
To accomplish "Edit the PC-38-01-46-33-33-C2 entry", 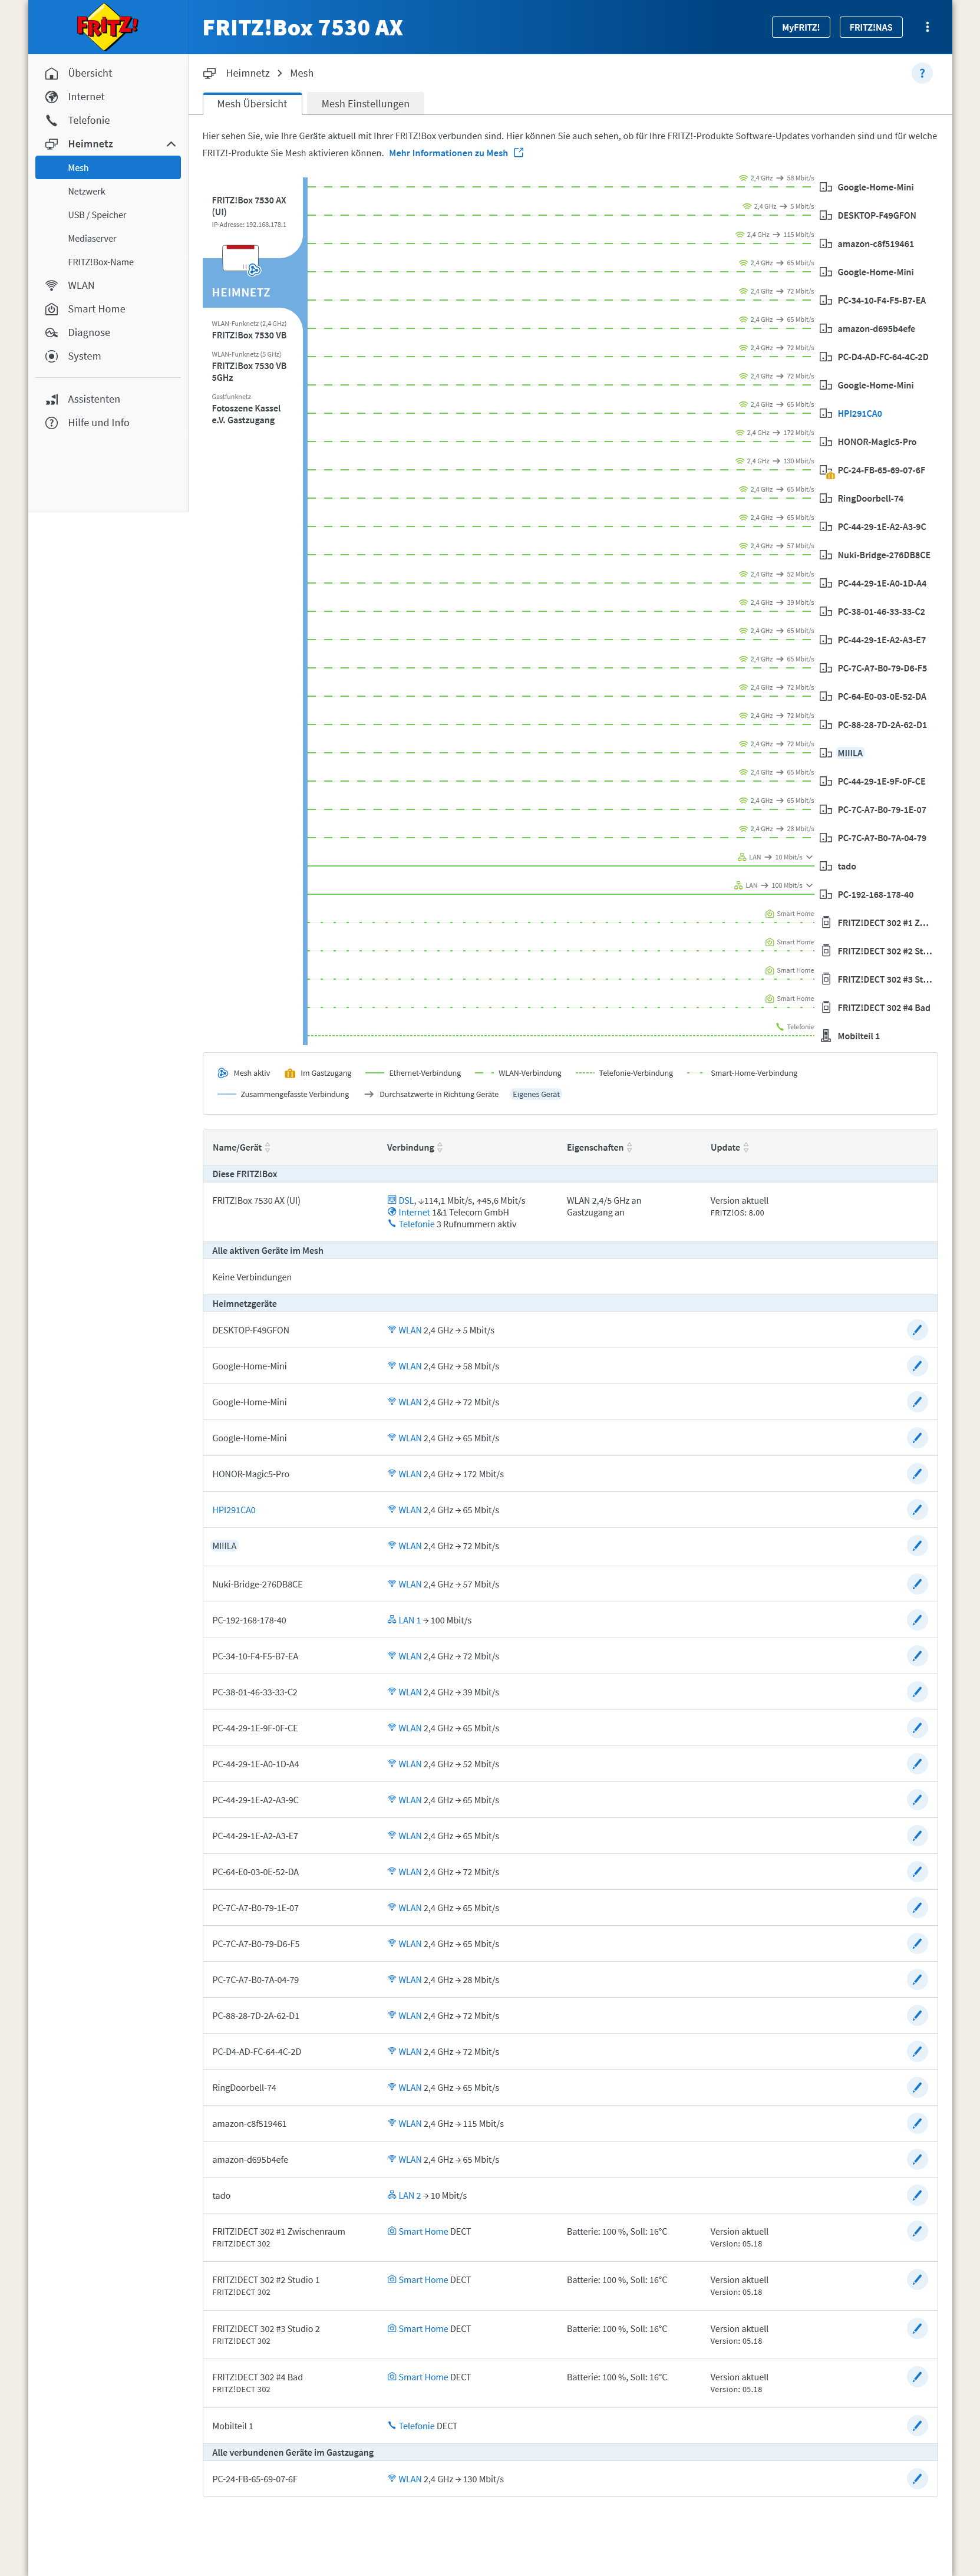I will pyautogui.click(x=917, y=1692).
